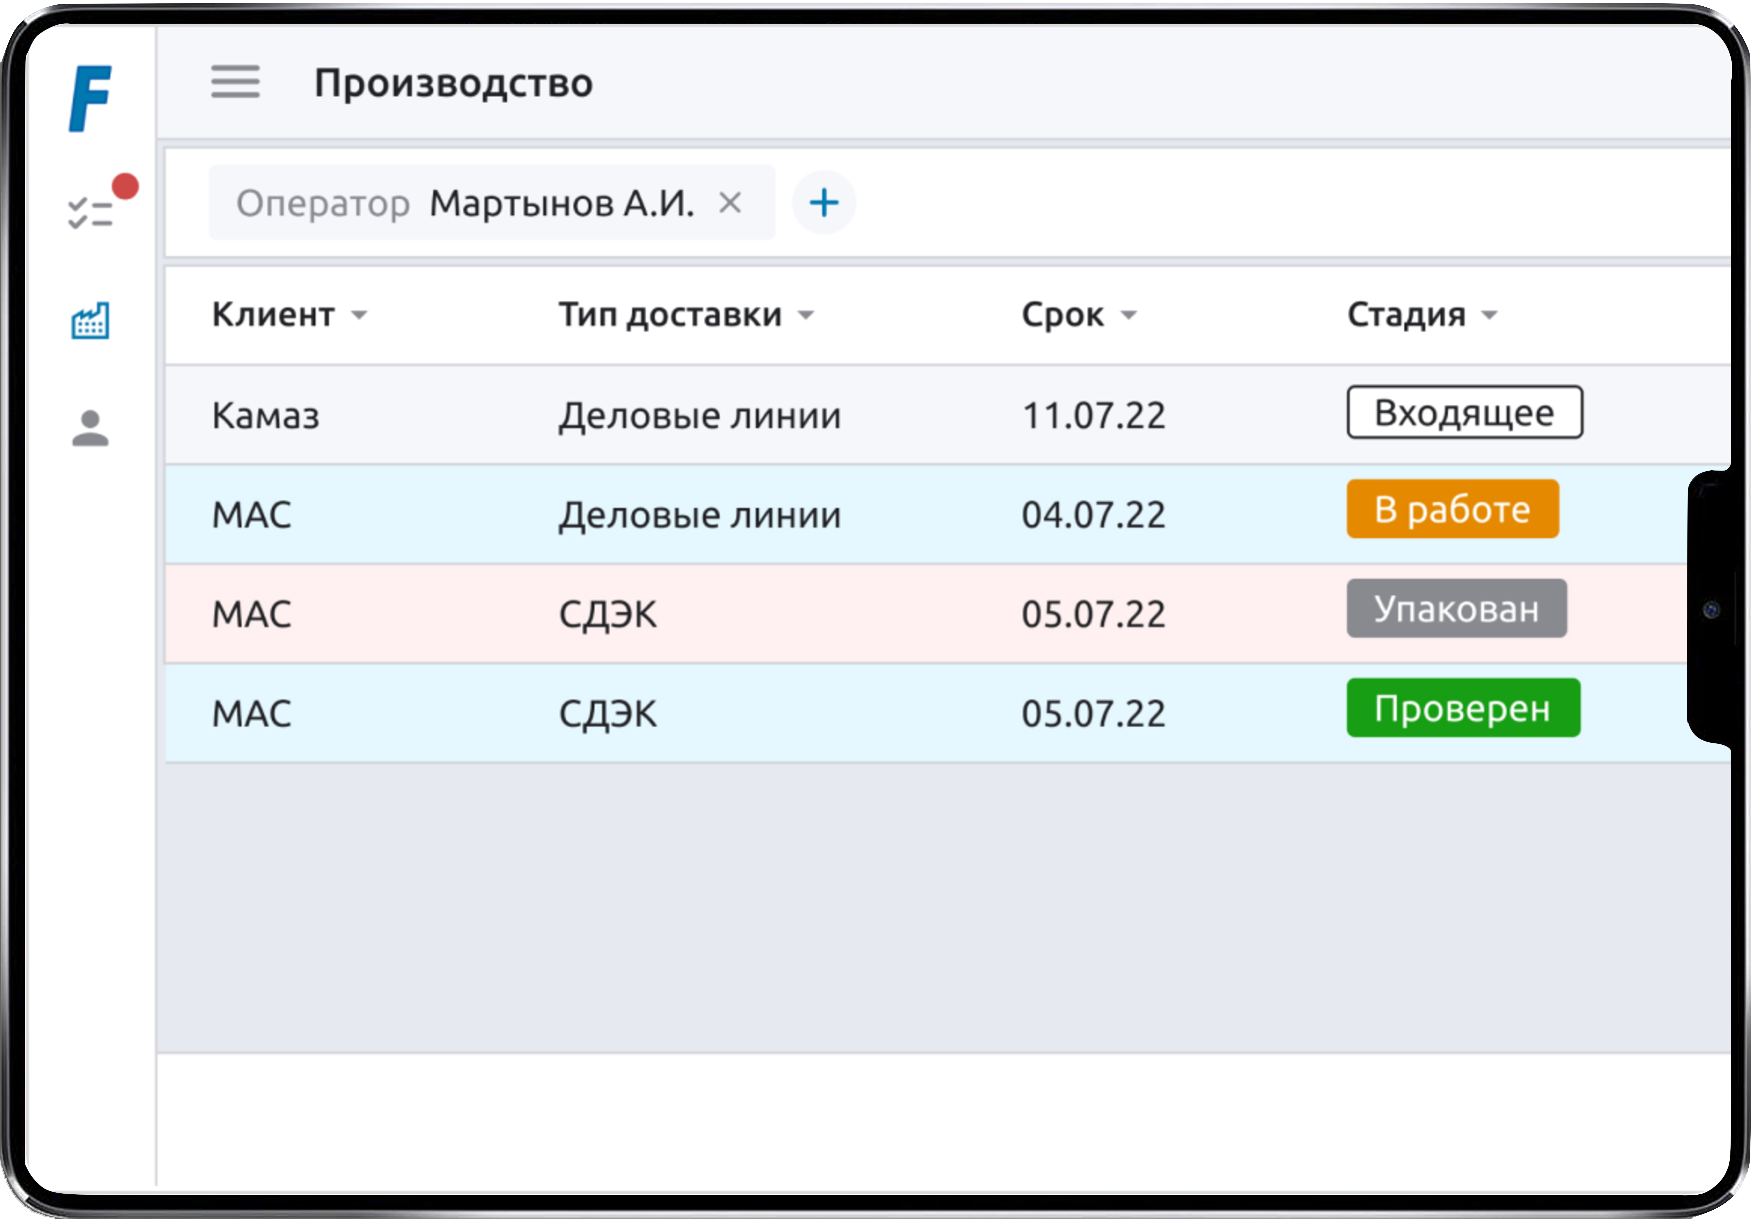Toggle the В работе status for МАС order

point(1452,509)
